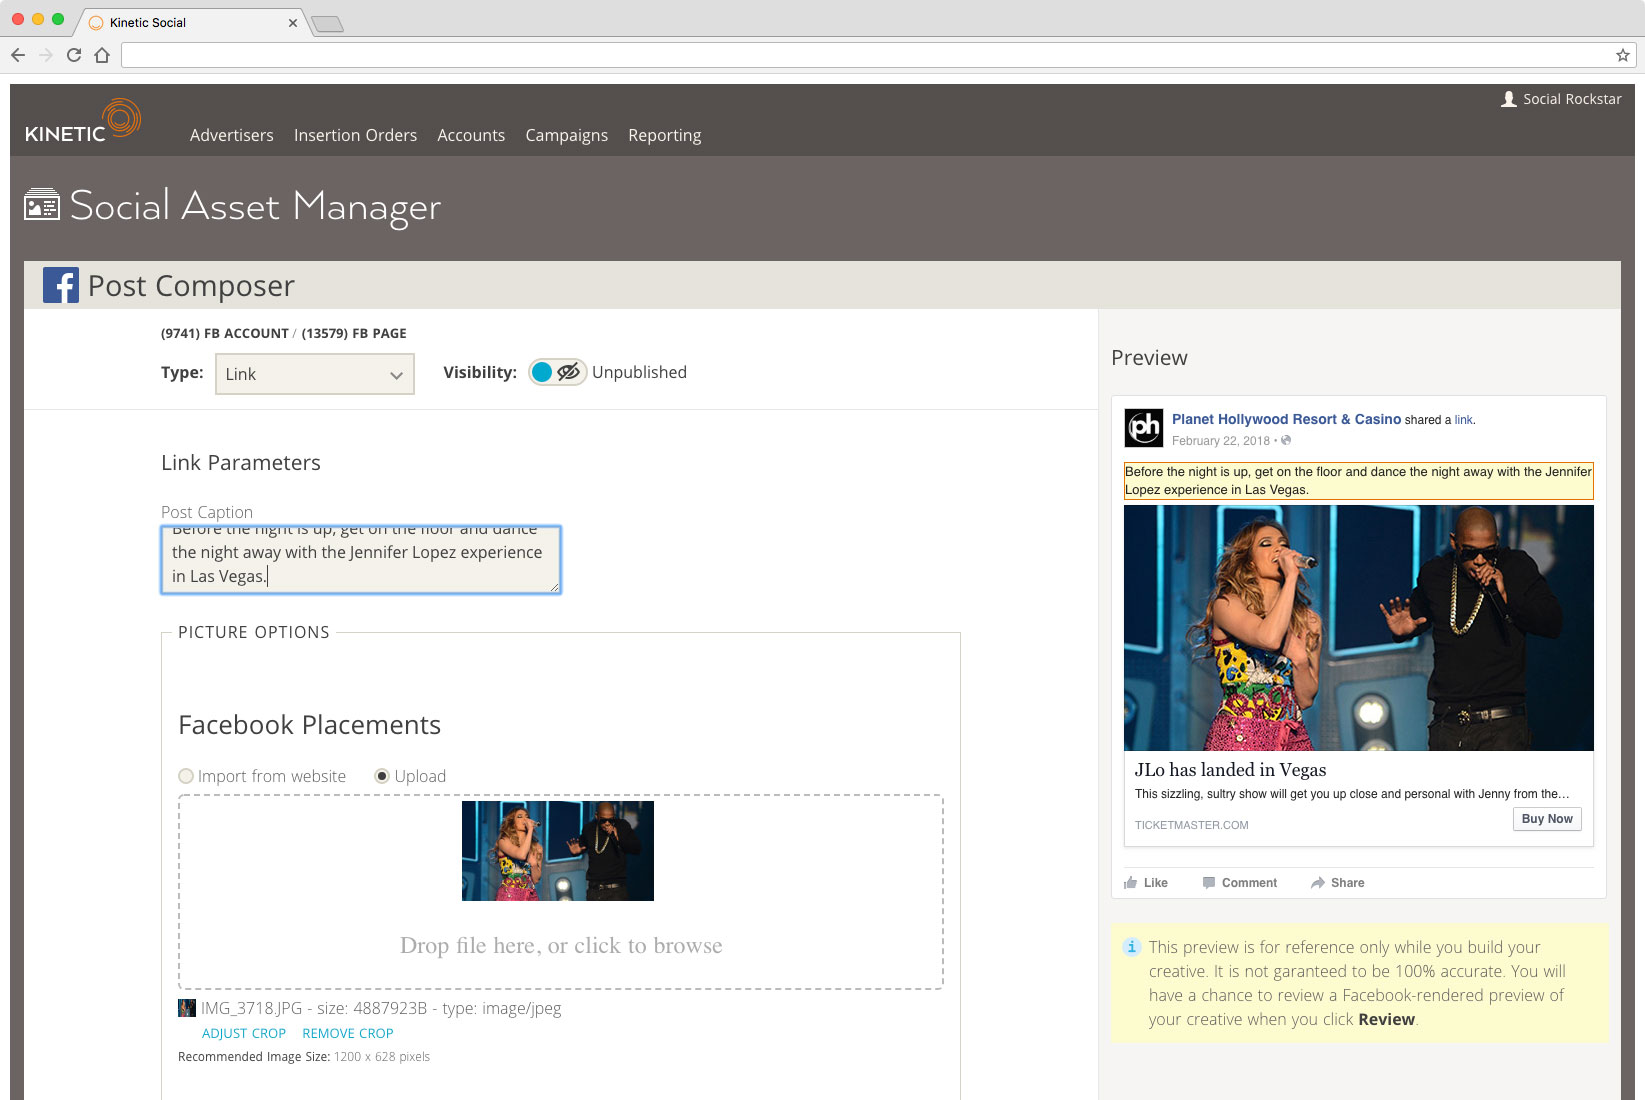Click the Facebook logo in Post Composer
Image resolution: width=1645 pixels, height=1100 pixels.
pos(61,285)
